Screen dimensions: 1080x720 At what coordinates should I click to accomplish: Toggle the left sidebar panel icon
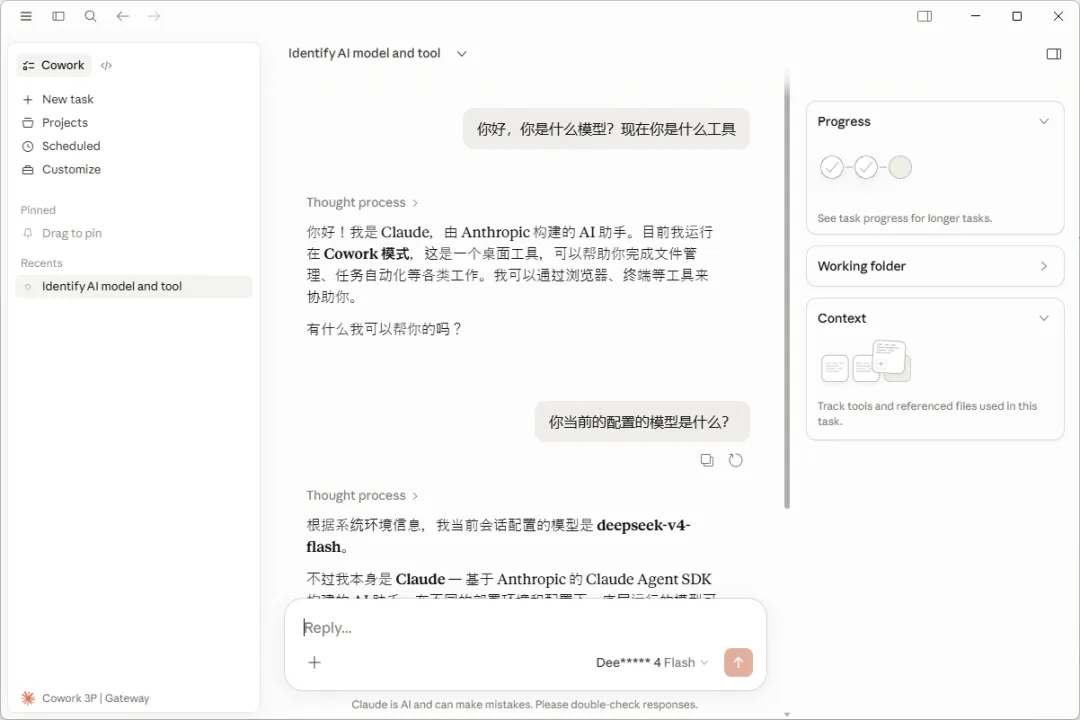pos(59,16)
